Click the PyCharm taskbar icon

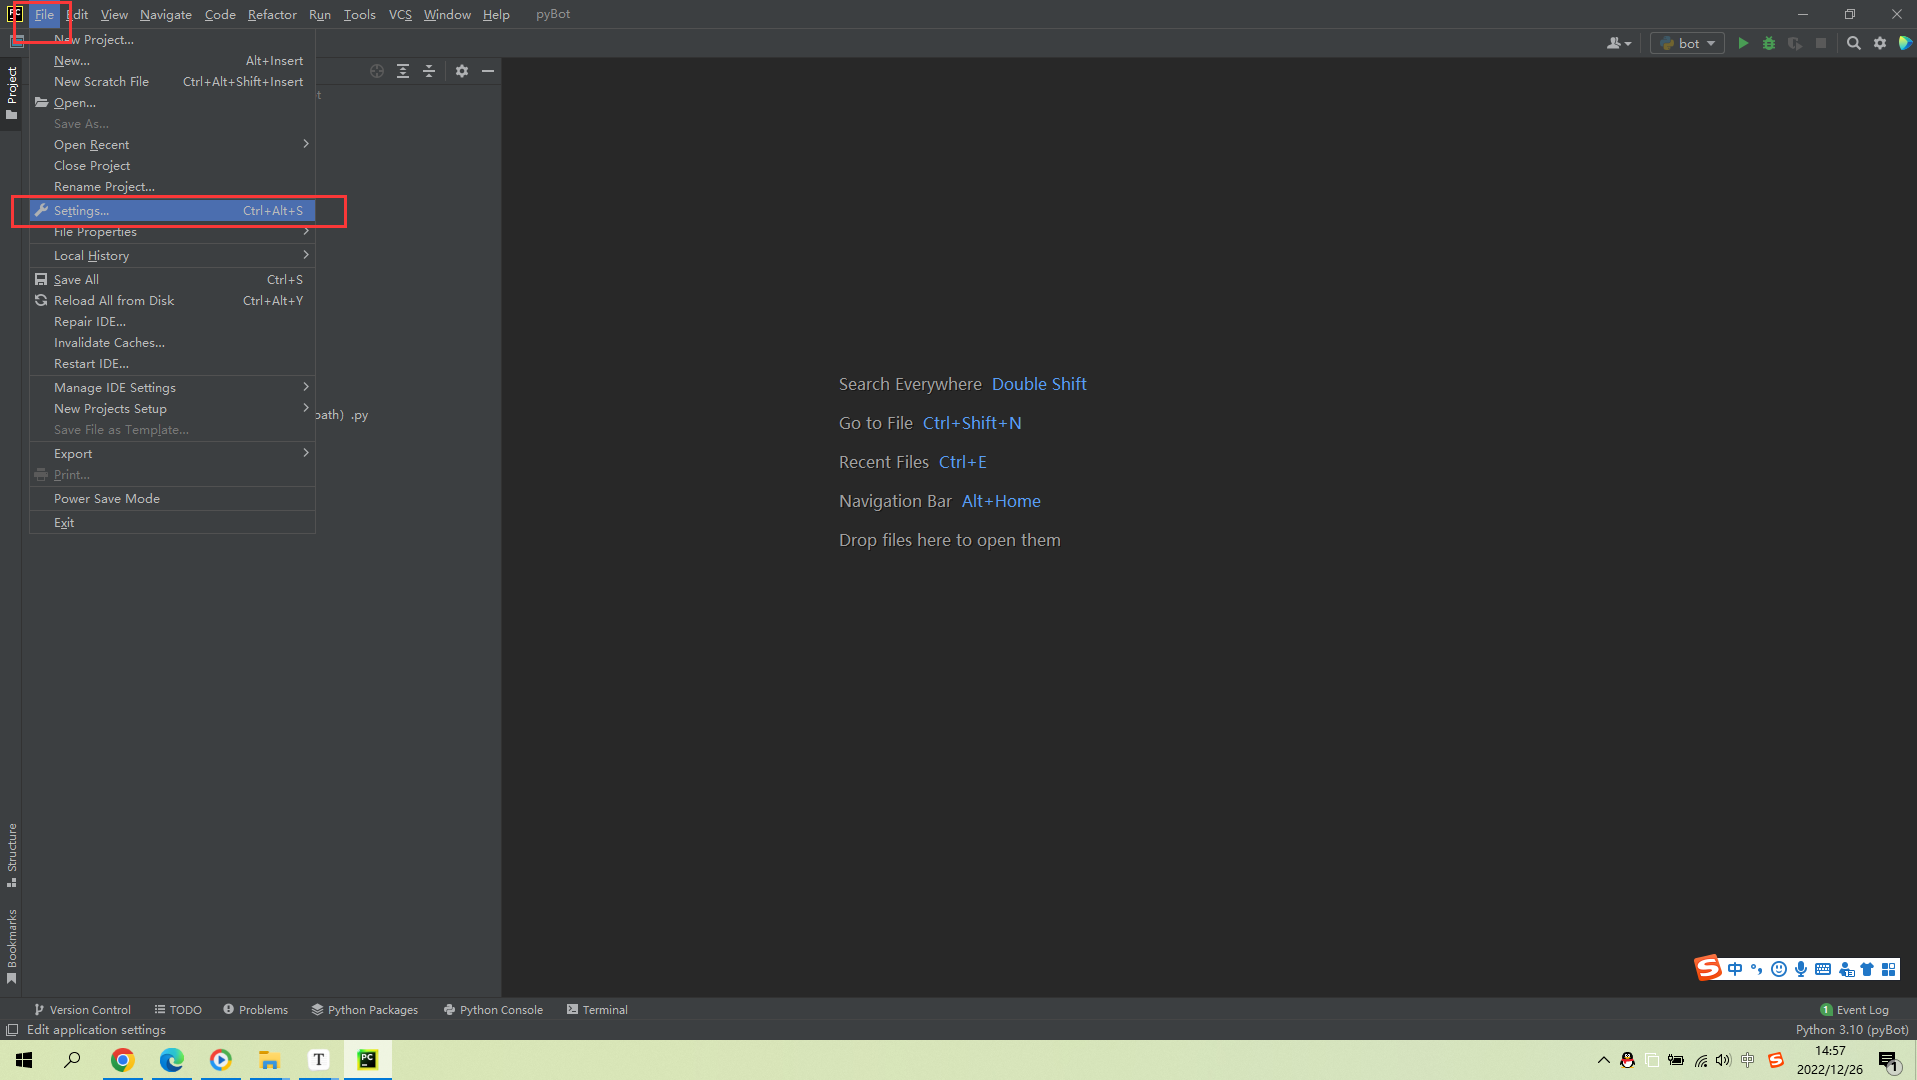point(368,1060)
